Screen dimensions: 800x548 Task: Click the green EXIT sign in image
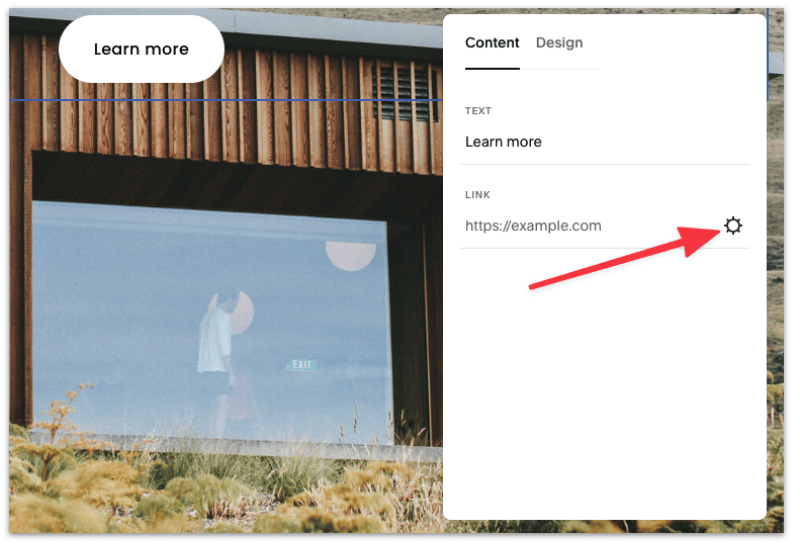click(303, 366)
